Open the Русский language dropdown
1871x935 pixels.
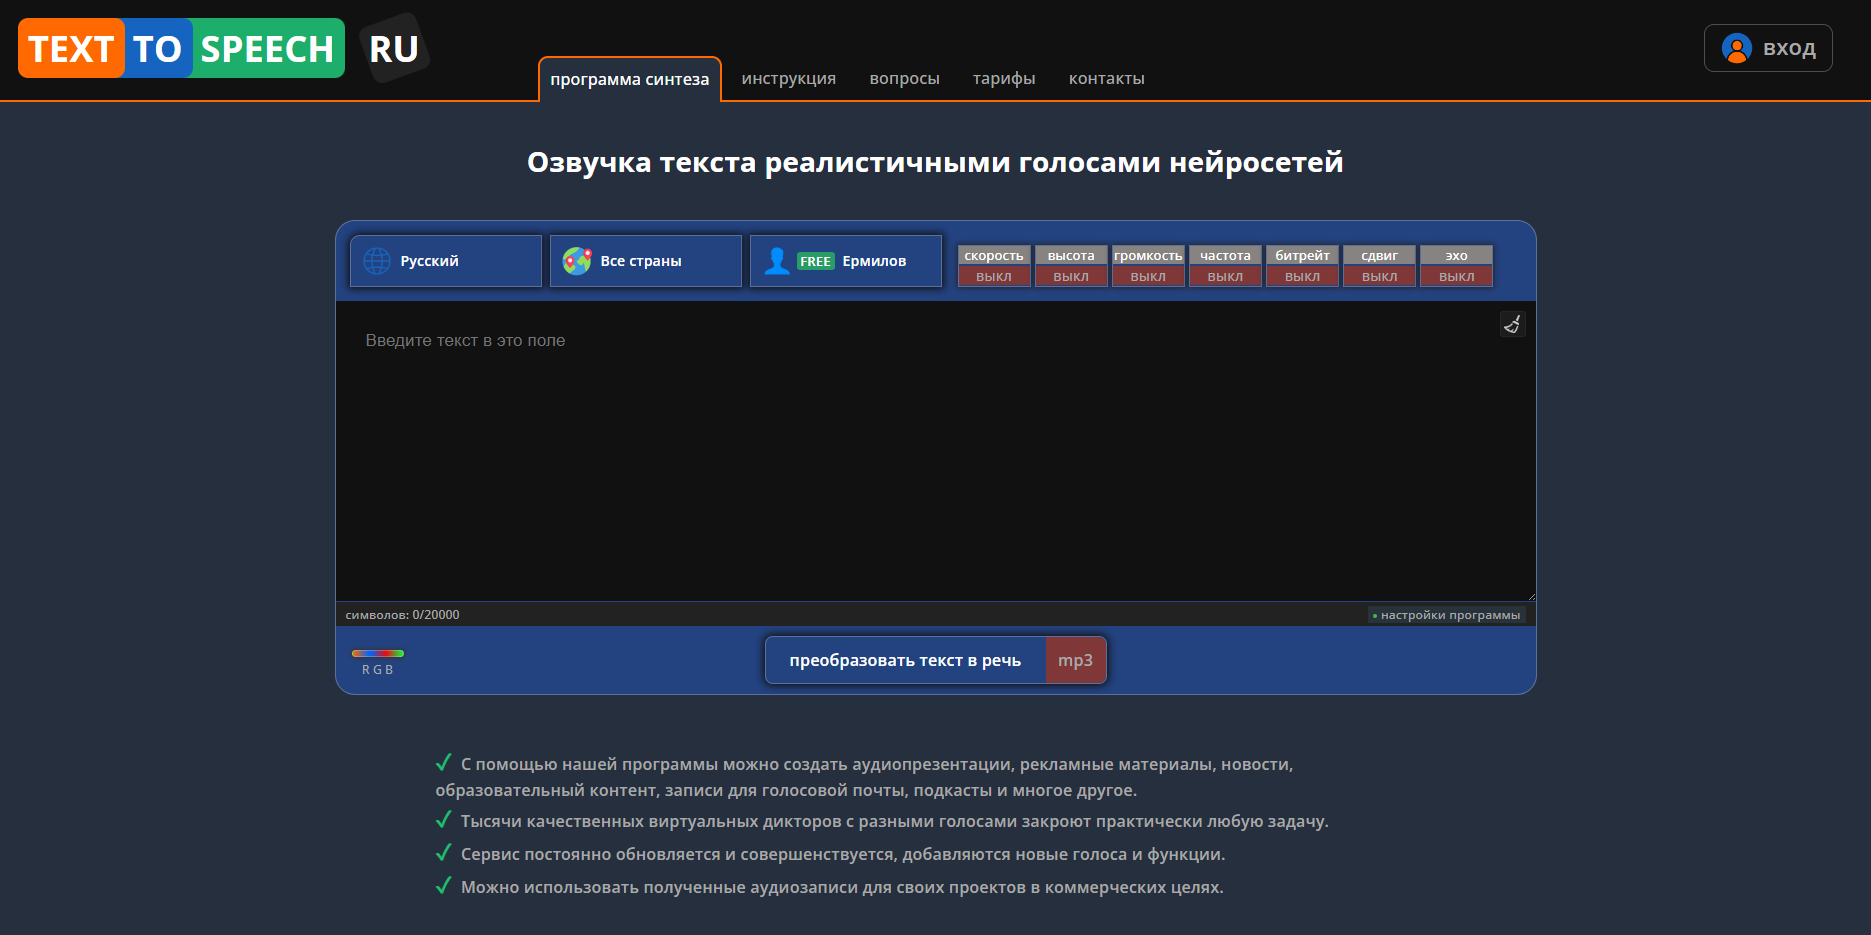(446, 261)
